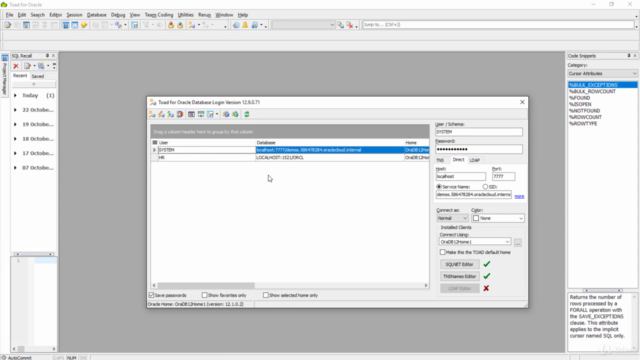This screenshot has height=360, width=640.
Task: Click the TNSNames Editor button
Action: [460, 276]
